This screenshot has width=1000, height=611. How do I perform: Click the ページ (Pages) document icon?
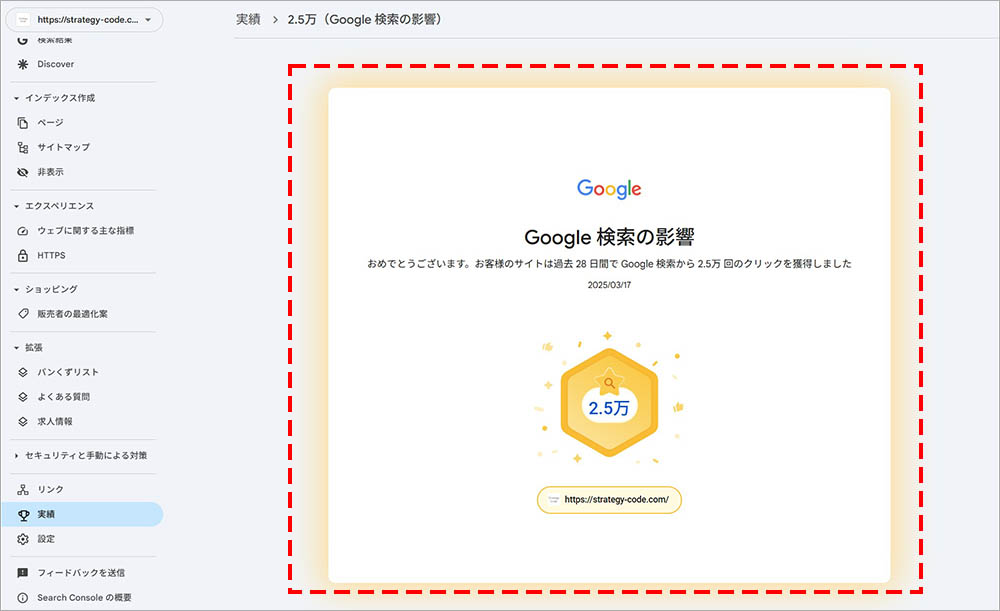tap(23, 122)
